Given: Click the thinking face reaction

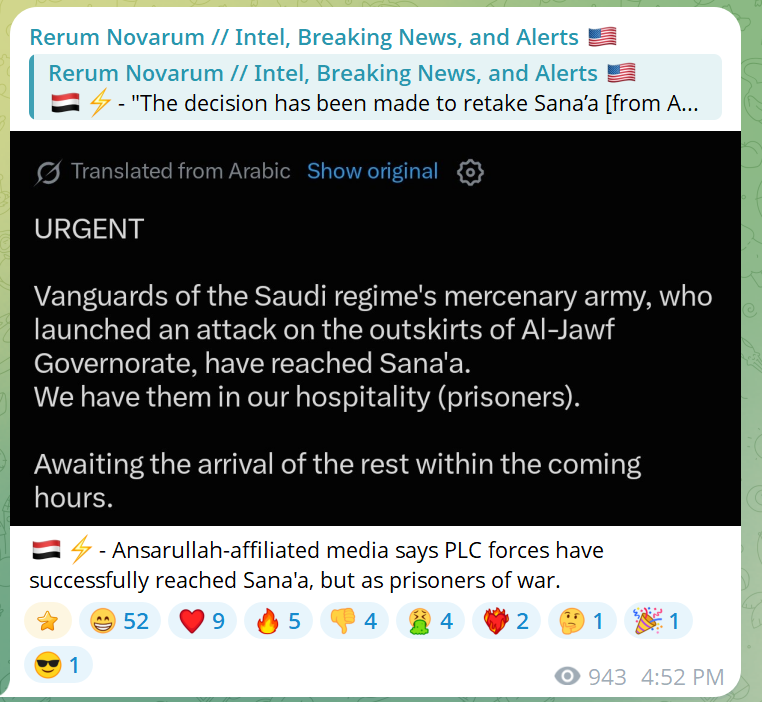Looking at the screenshot, I should (x=582, y=621).
